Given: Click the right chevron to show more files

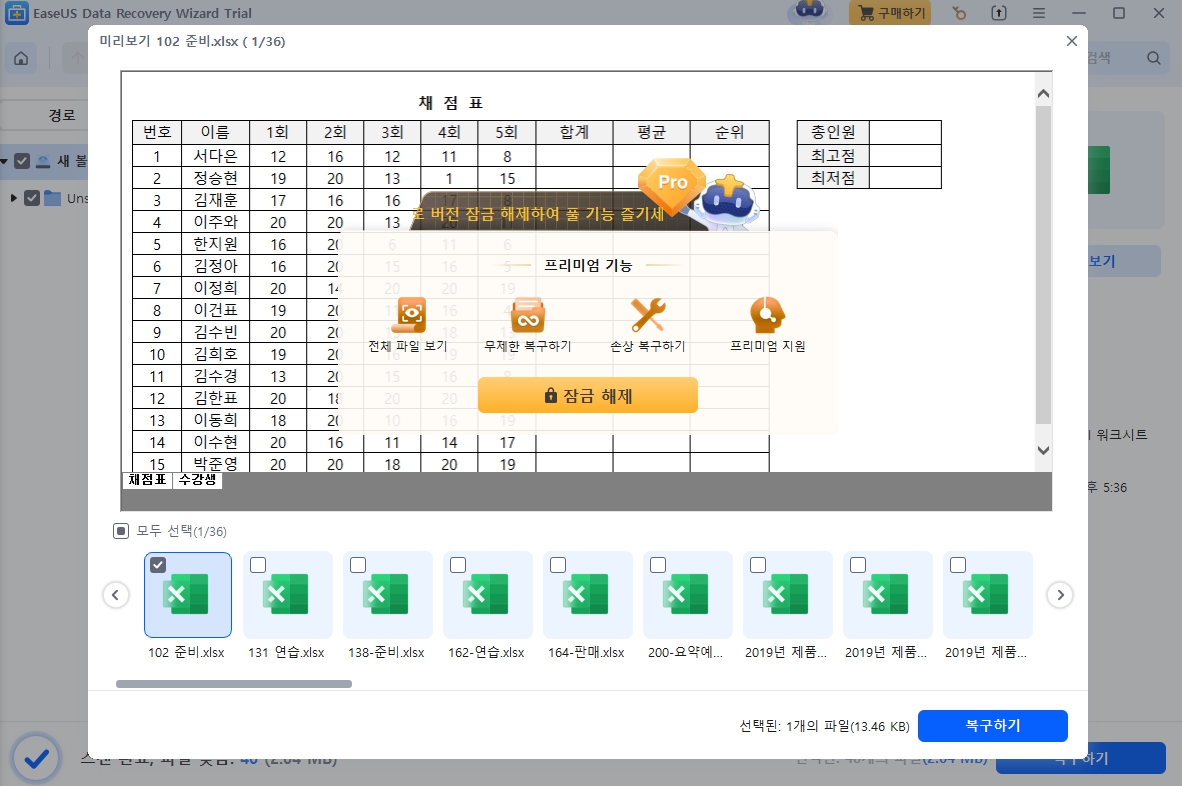Looking at the screenshot, I should 1059,594.
